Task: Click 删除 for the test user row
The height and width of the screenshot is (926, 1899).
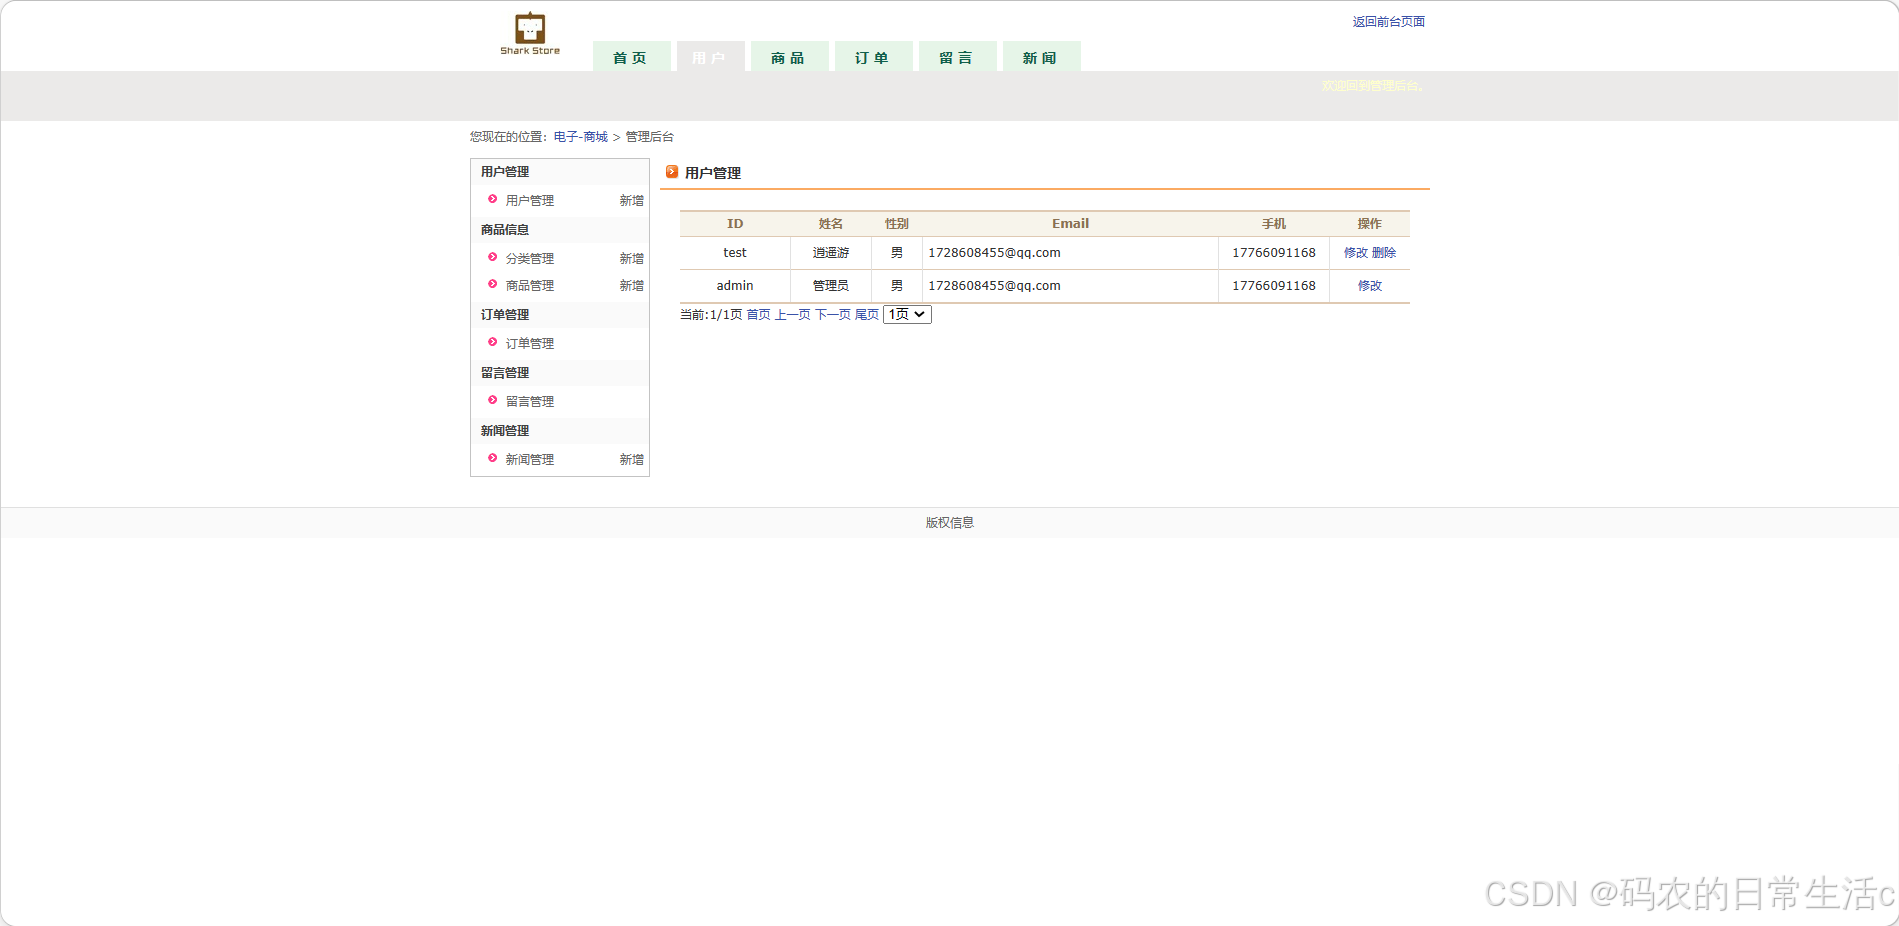Action: [x=1386, y=252]
